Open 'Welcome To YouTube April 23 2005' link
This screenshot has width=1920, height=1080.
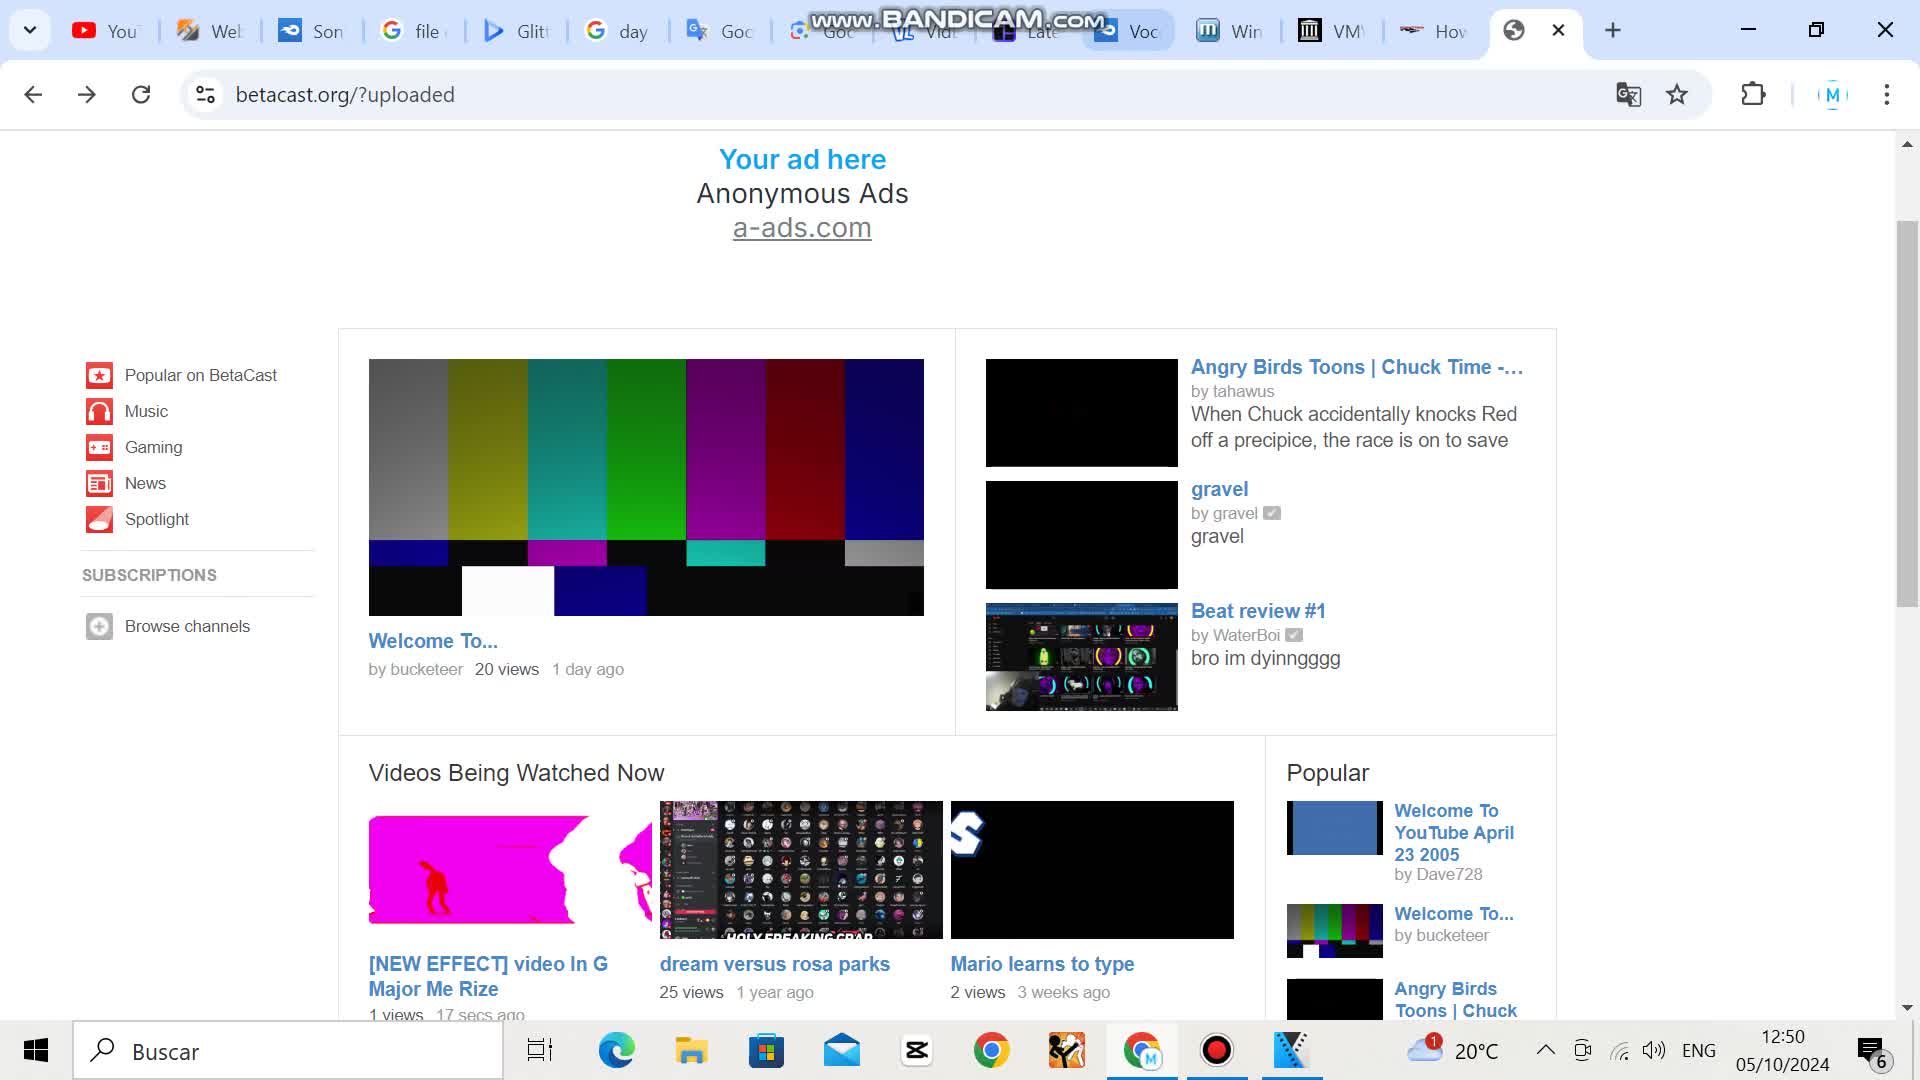pyautogui.click(x=1454, y=832)
